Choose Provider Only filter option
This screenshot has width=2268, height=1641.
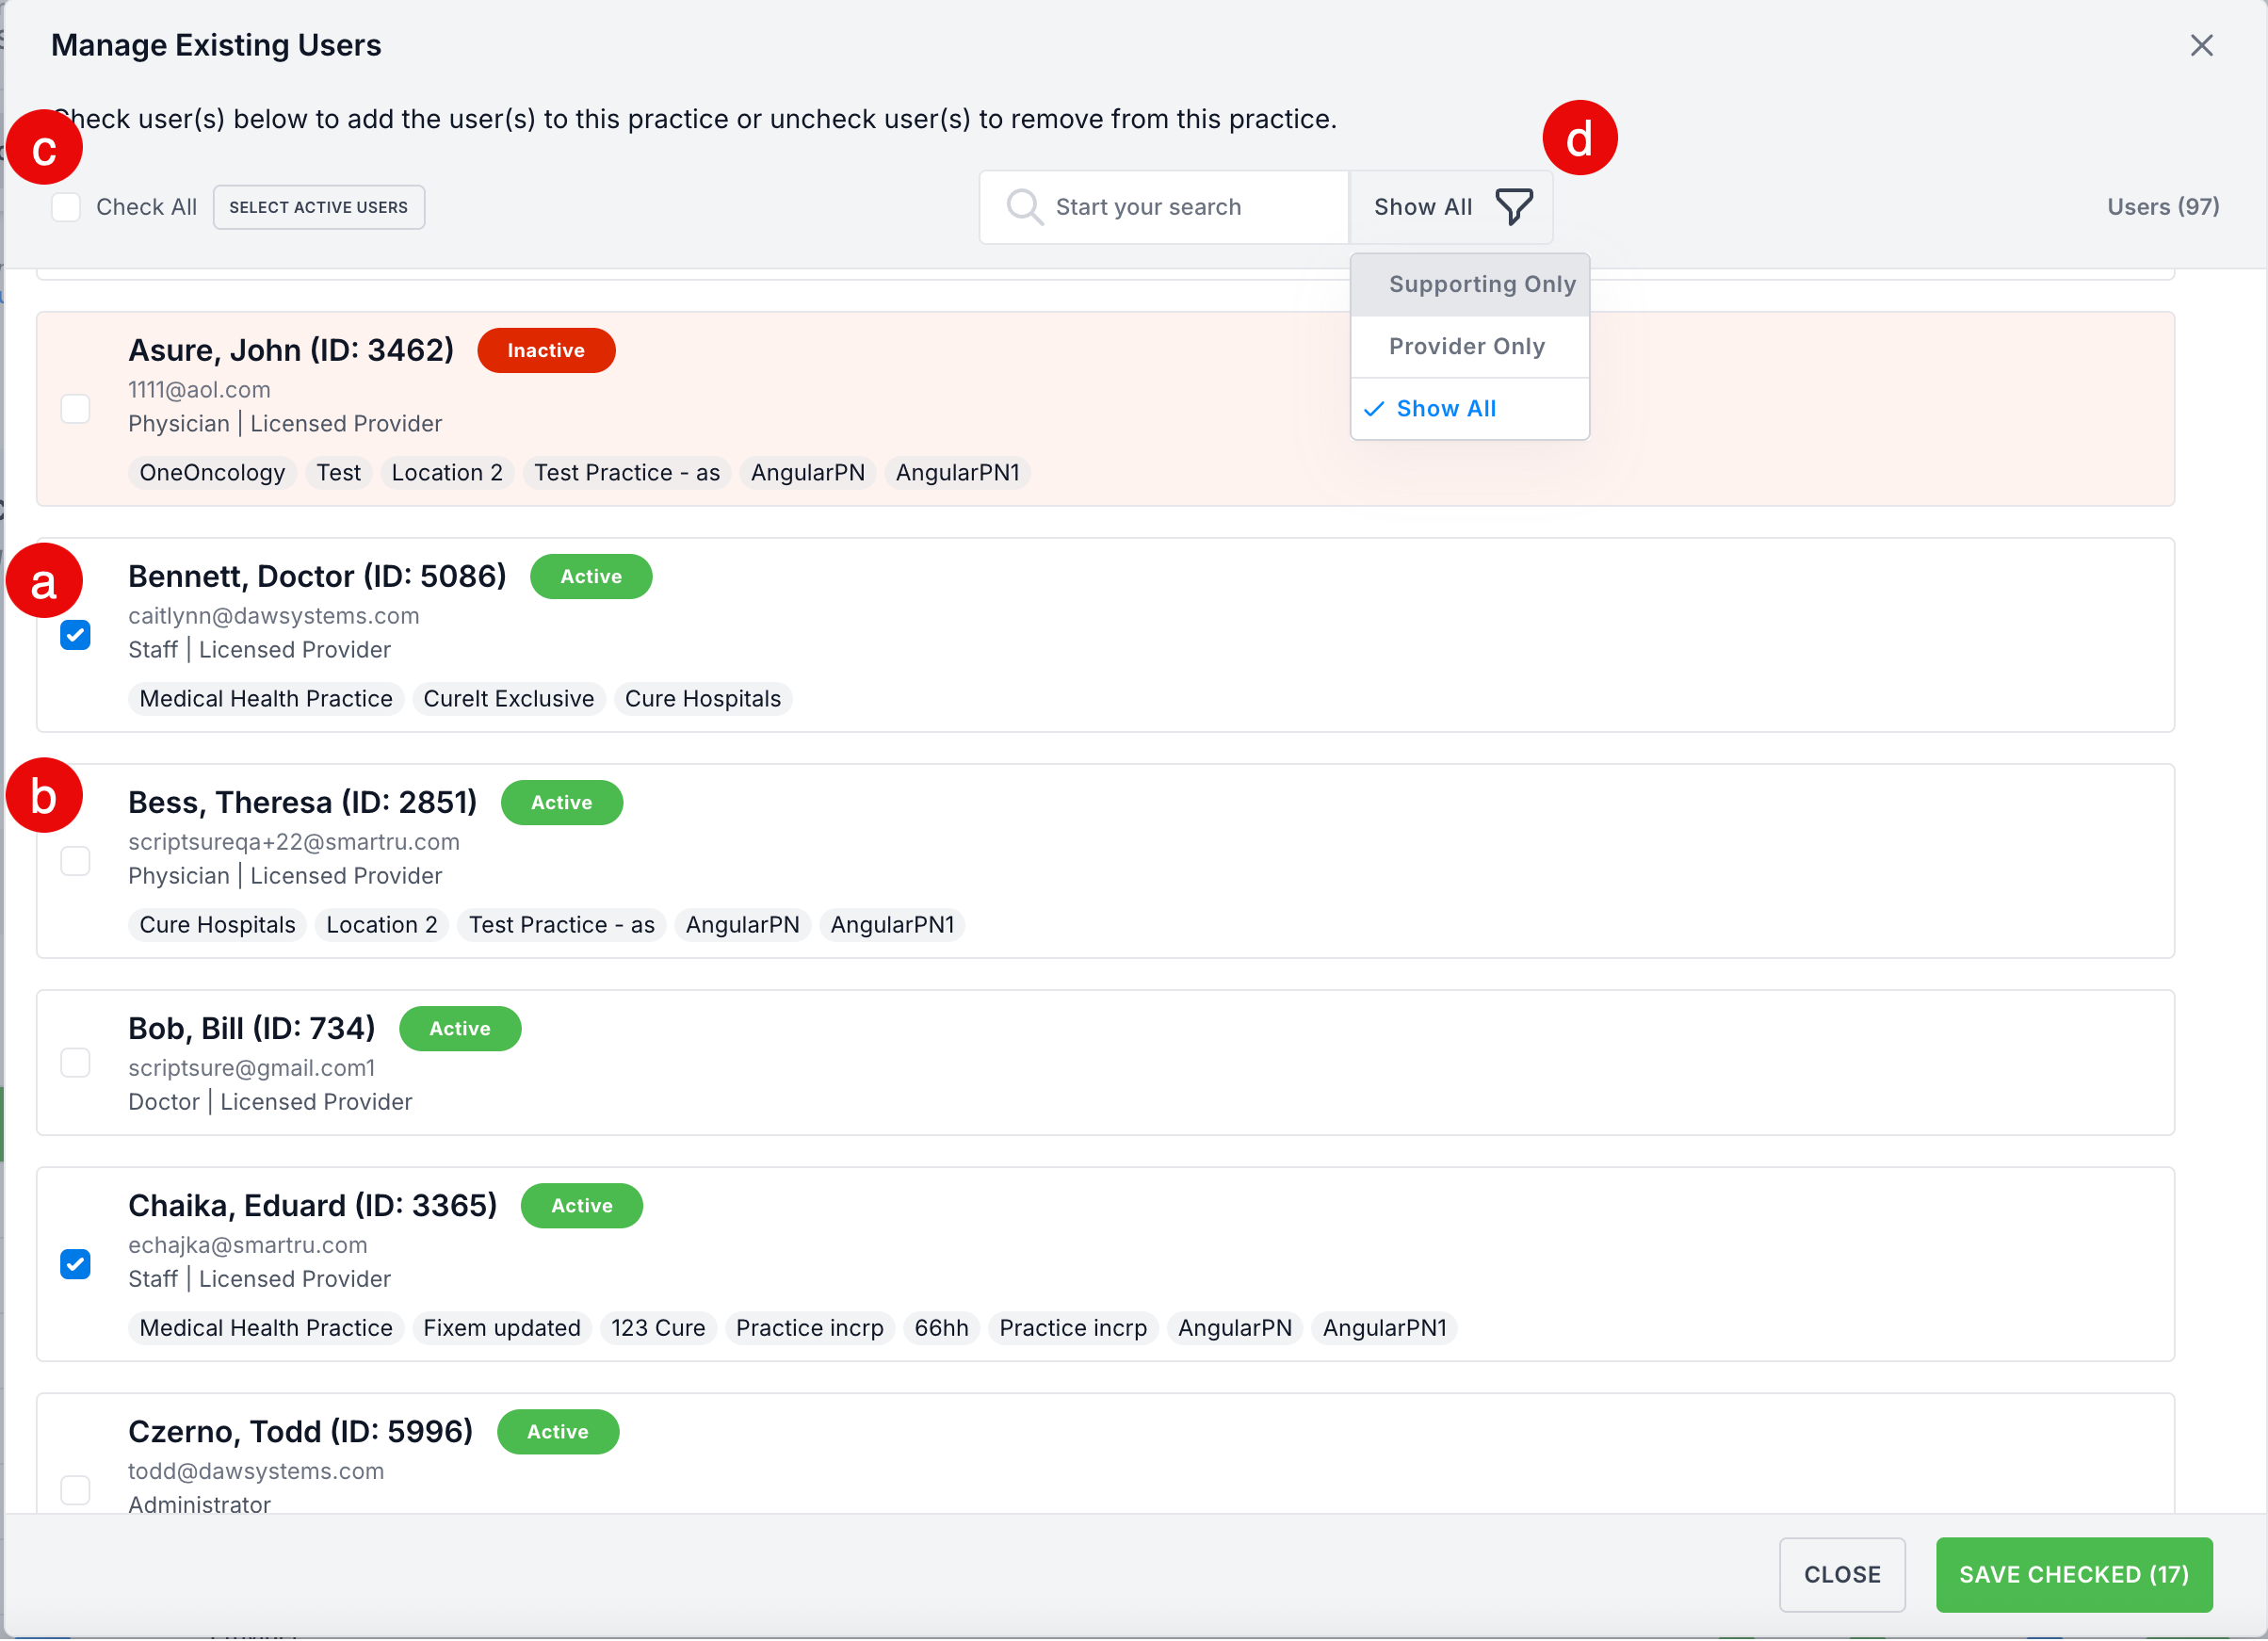coord(1466,347)
